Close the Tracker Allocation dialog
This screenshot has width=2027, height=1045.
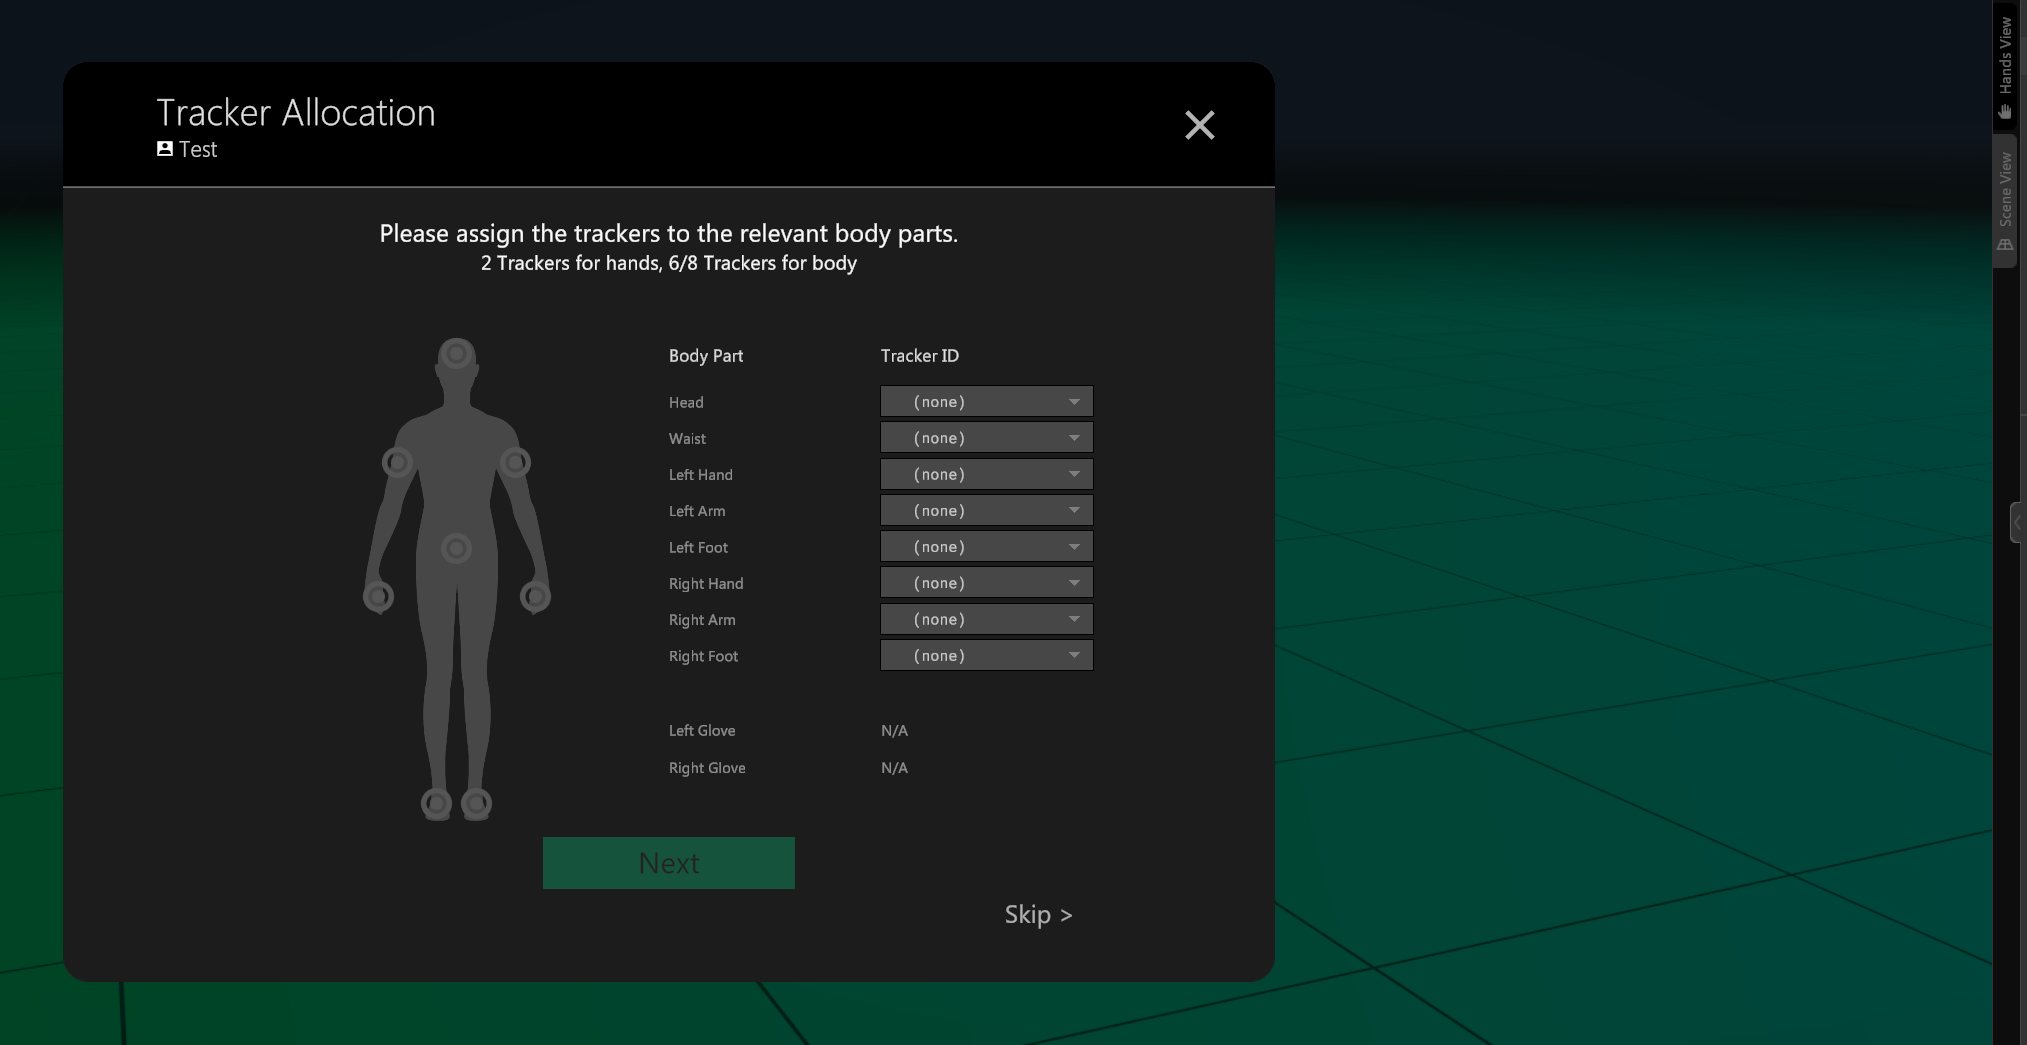tap(1199, 125)
